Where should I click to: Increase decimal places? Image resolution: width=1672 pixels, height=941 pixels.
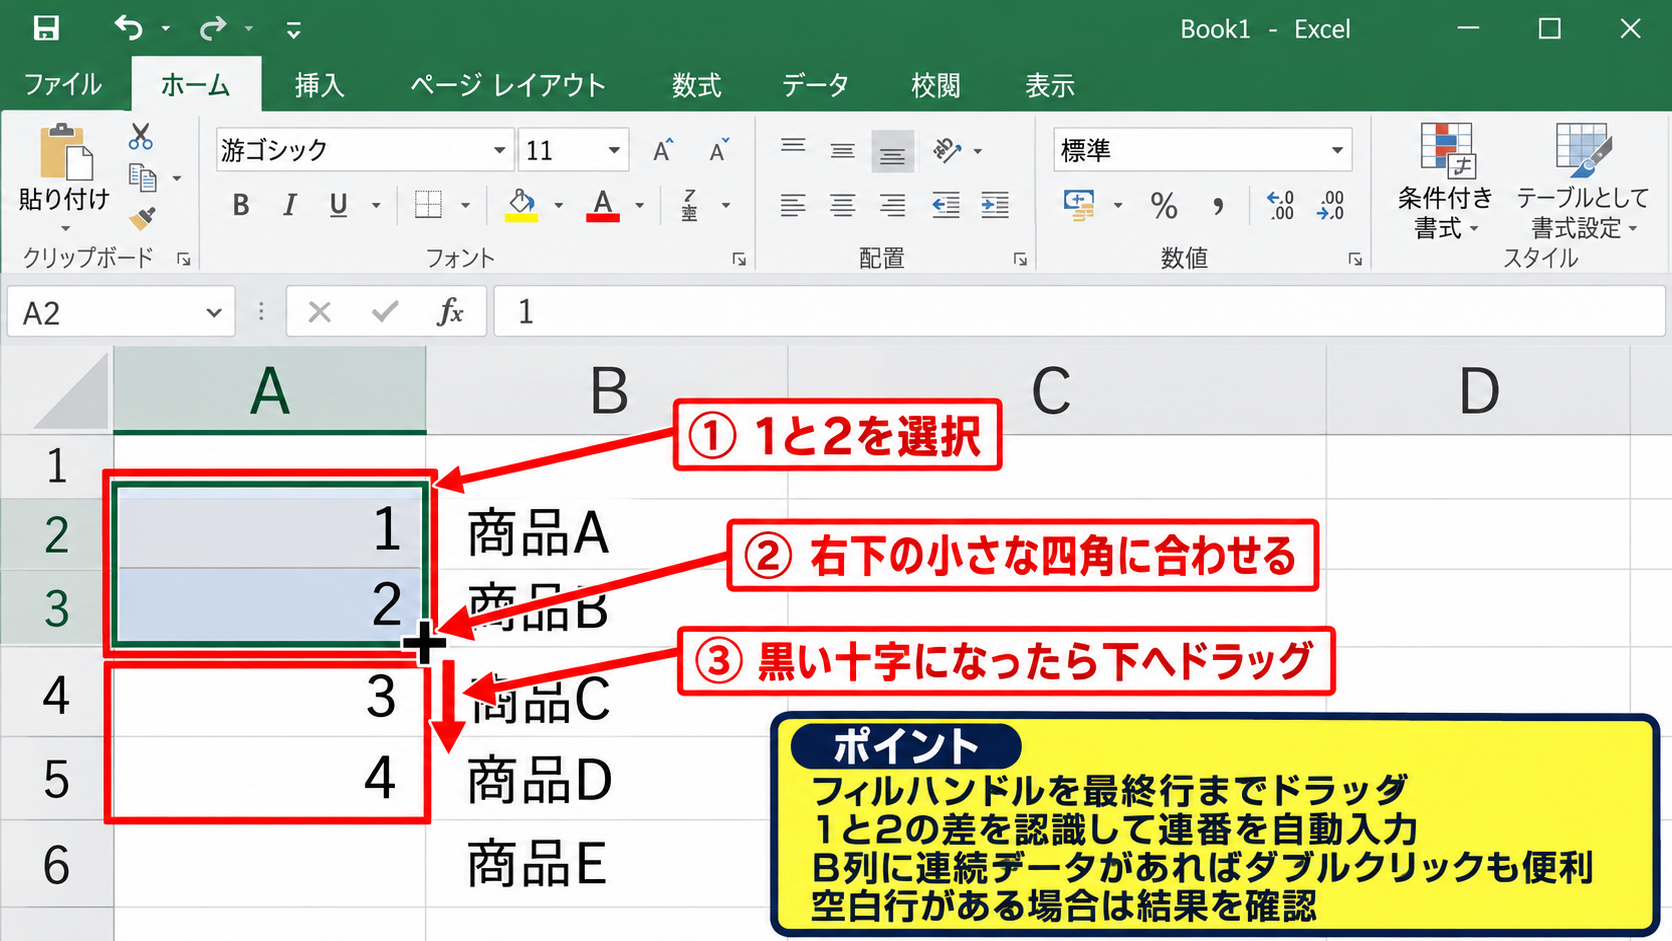coord(1280,206)
